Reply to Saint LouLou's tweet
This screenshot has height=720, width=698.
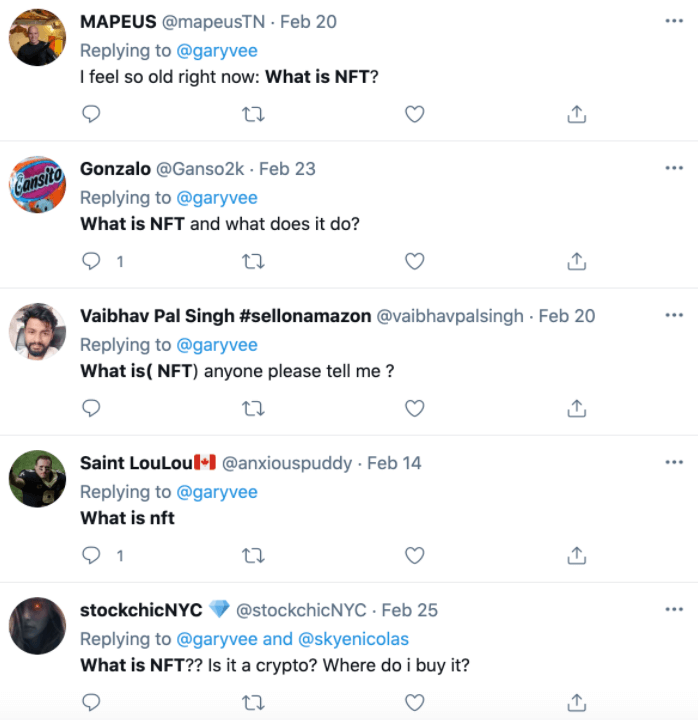coord(91,555)
